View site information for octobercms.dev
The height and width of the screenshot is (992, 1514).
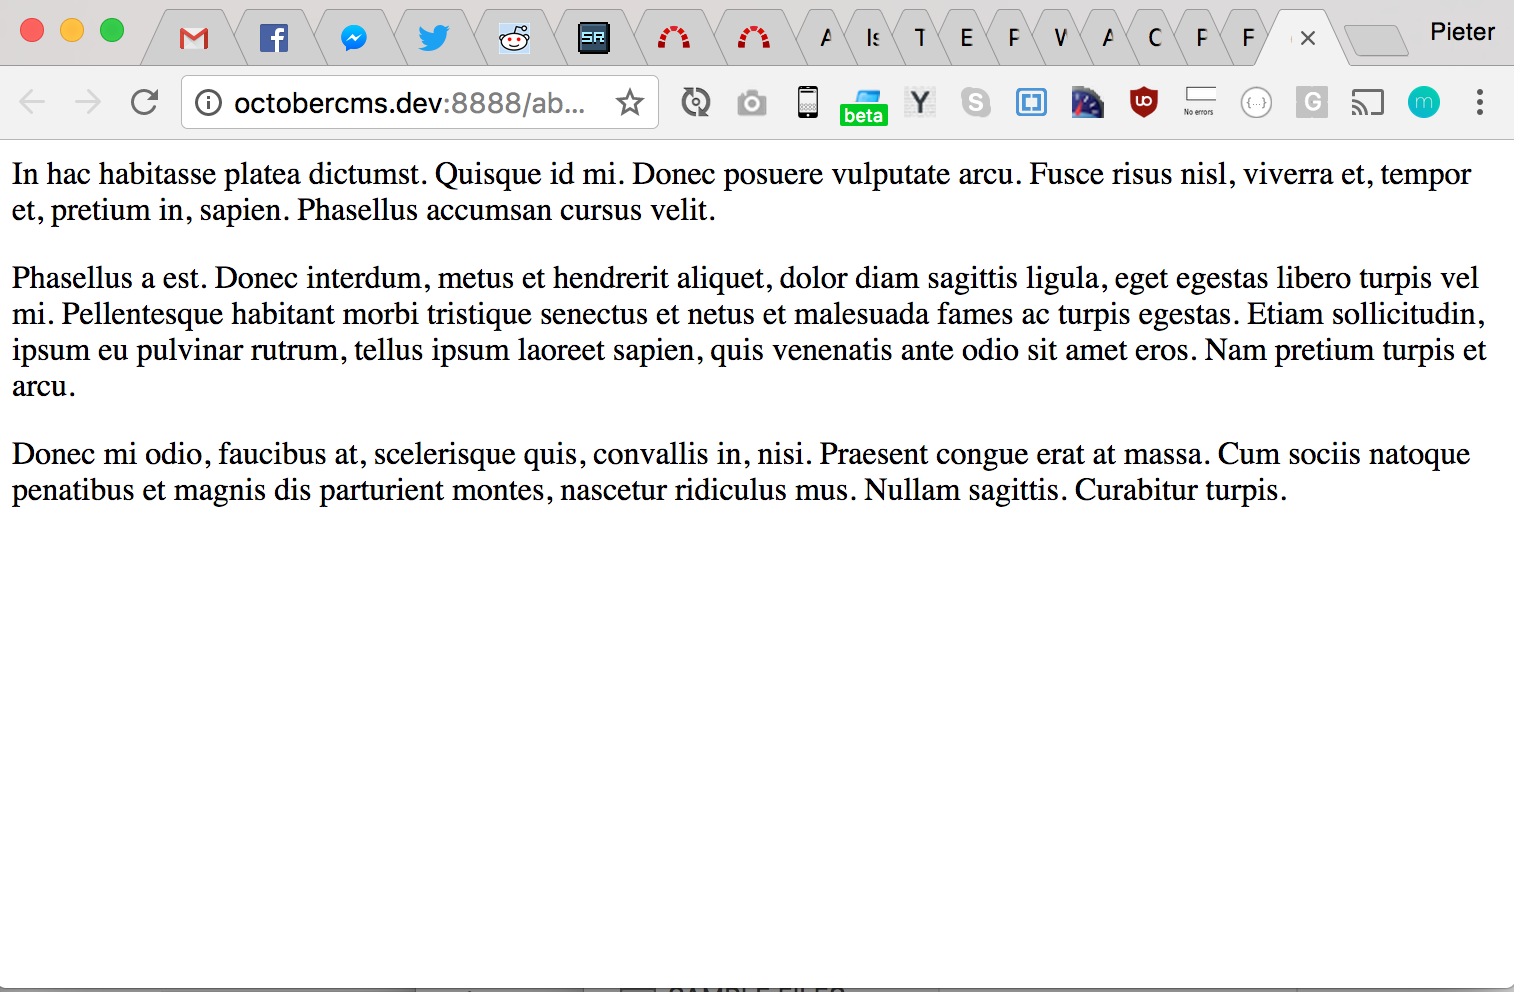pyautogui.click(x=208, y=103)
